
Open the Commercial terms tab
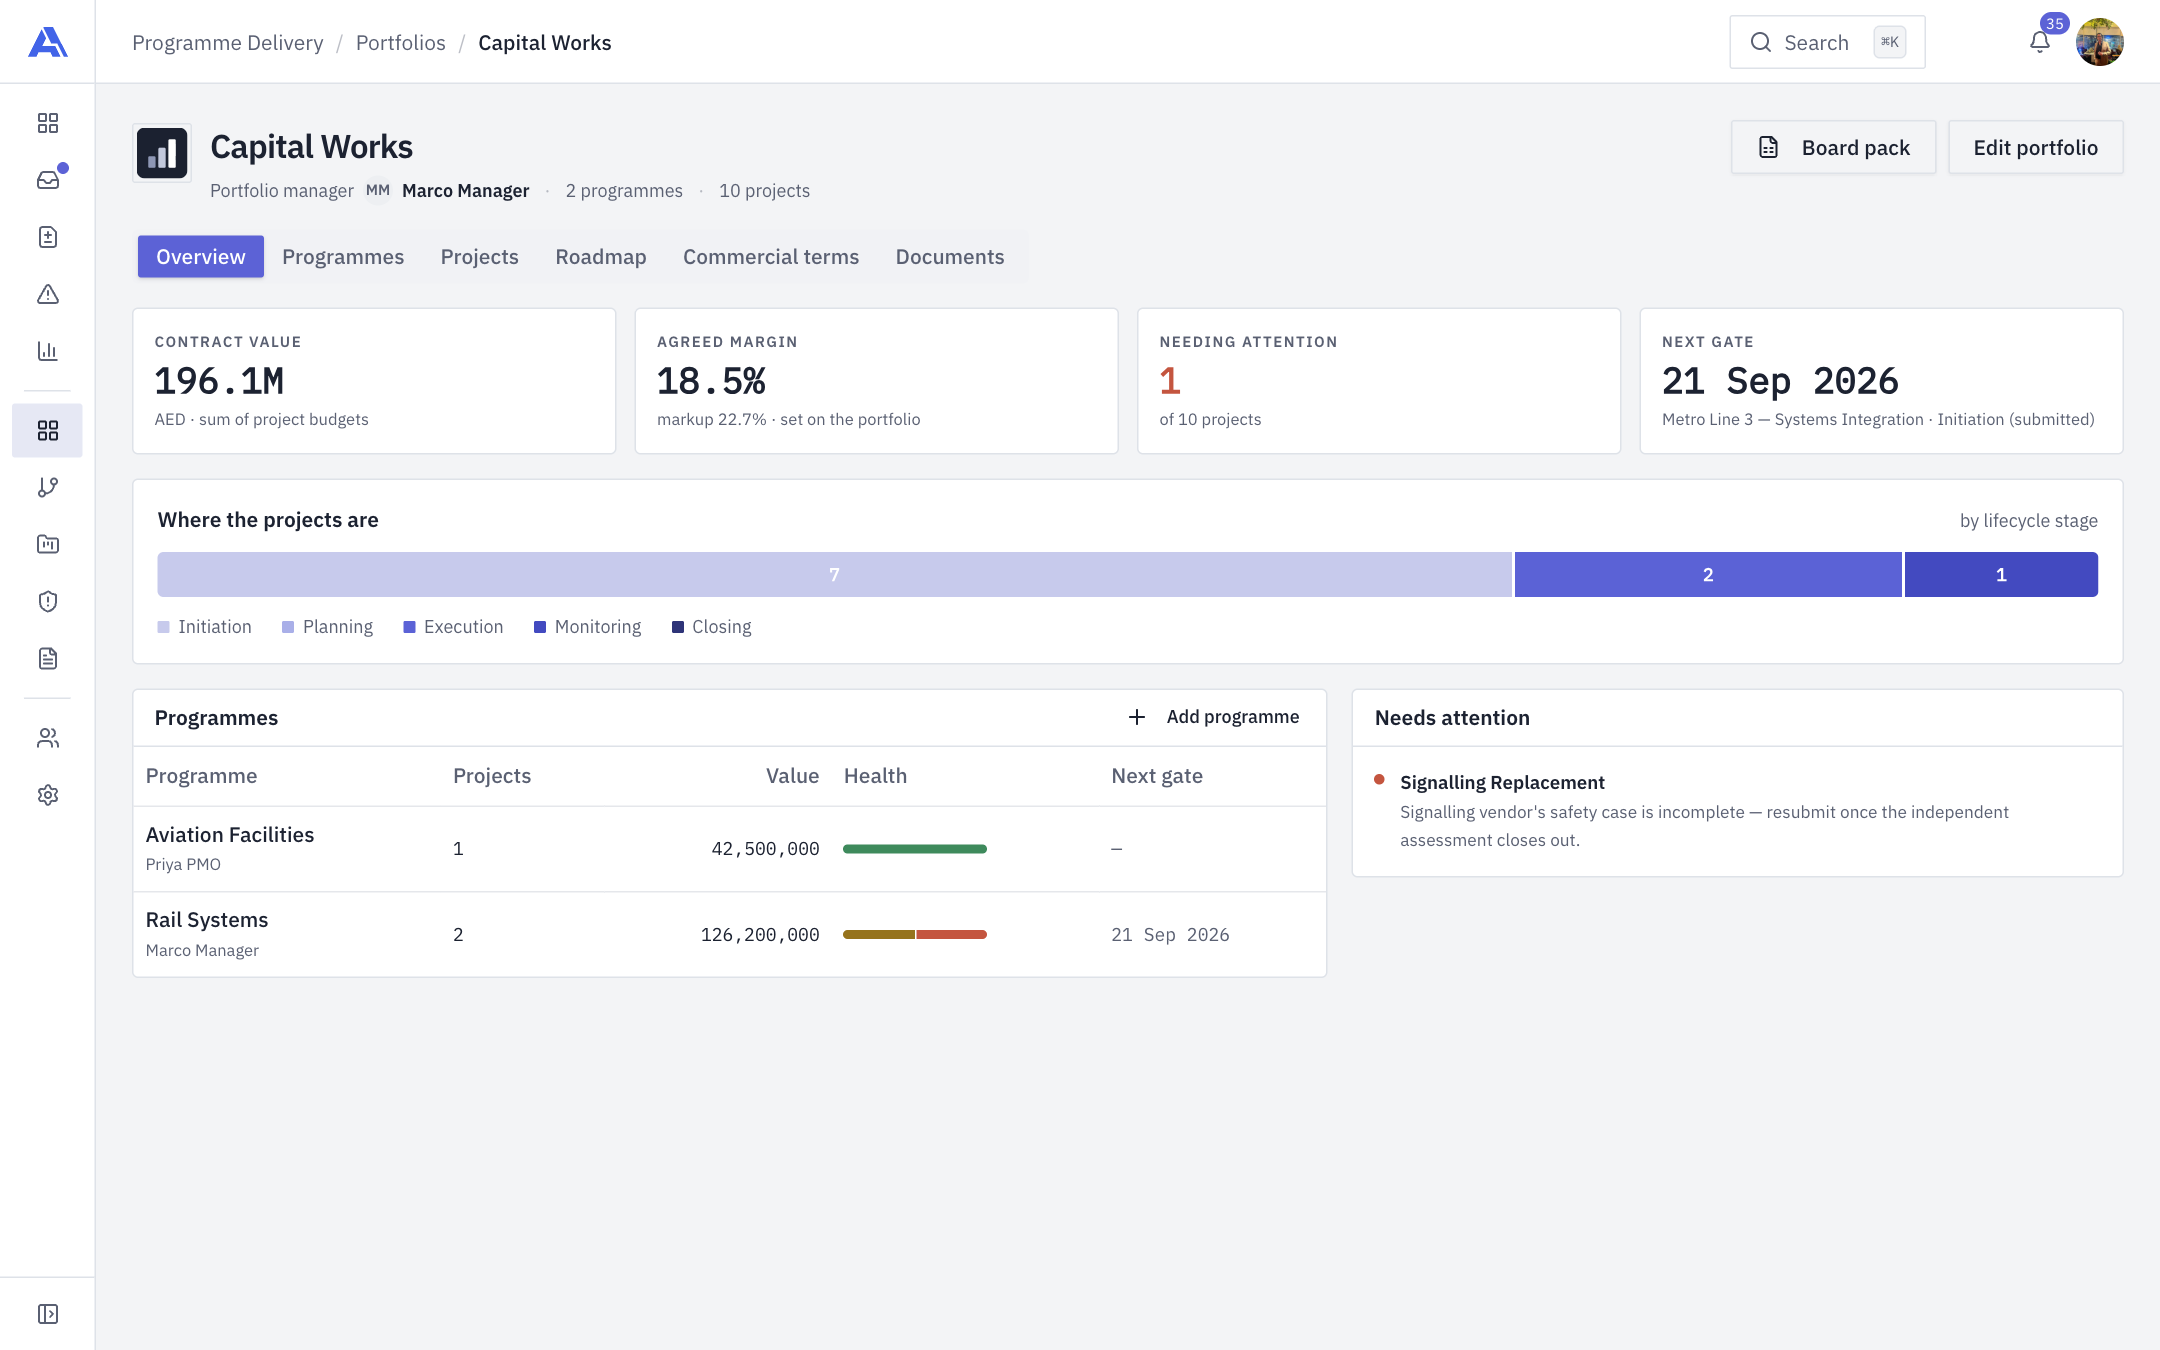(771, 257)
